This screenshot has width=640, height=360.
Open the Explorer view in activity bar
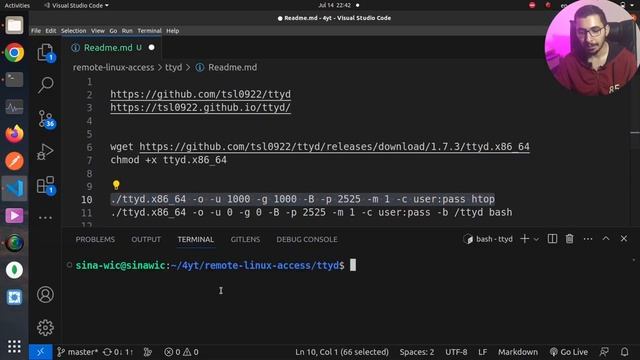46,52
